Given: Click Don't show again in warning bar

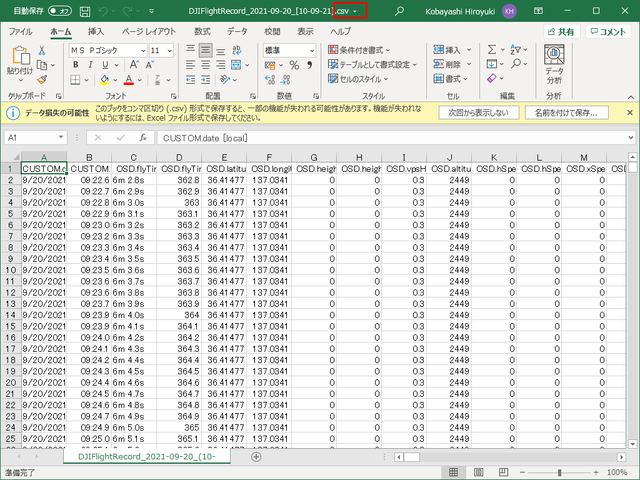Looking at the screenshot, I should point(479,113).
